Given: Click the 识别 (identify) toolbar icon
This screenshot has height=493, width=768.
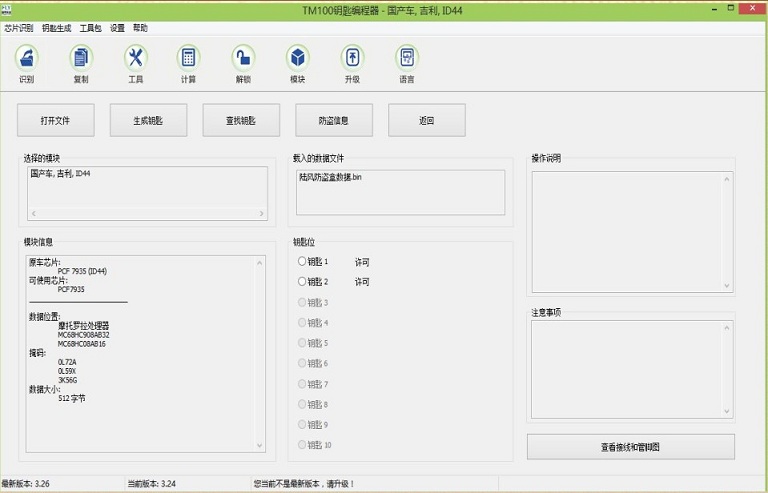Looking at the screenshot, I should coord(26,63).
